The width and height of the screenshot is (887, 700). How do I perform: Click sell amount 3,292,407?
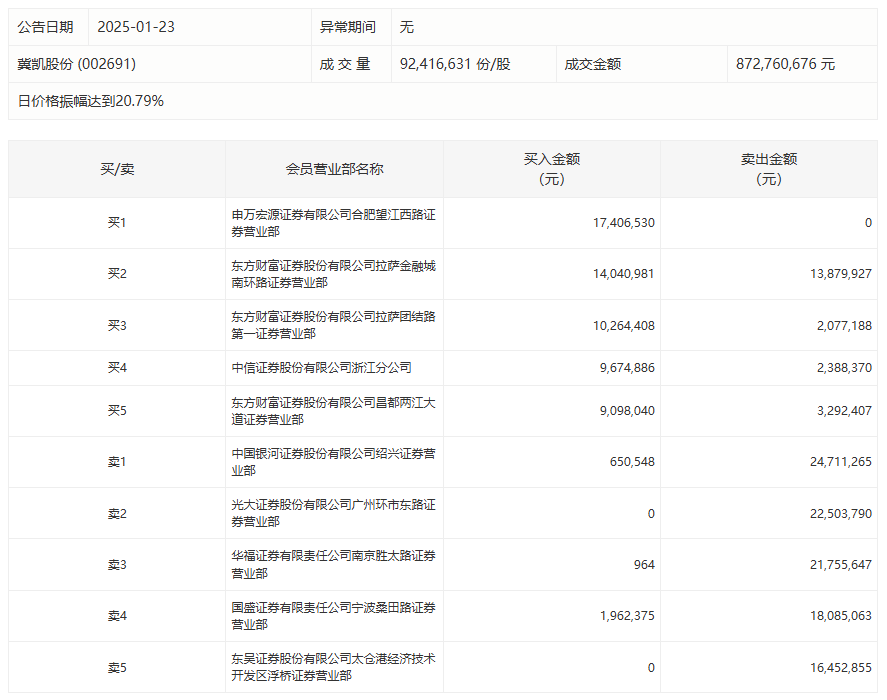pos(844,411)
